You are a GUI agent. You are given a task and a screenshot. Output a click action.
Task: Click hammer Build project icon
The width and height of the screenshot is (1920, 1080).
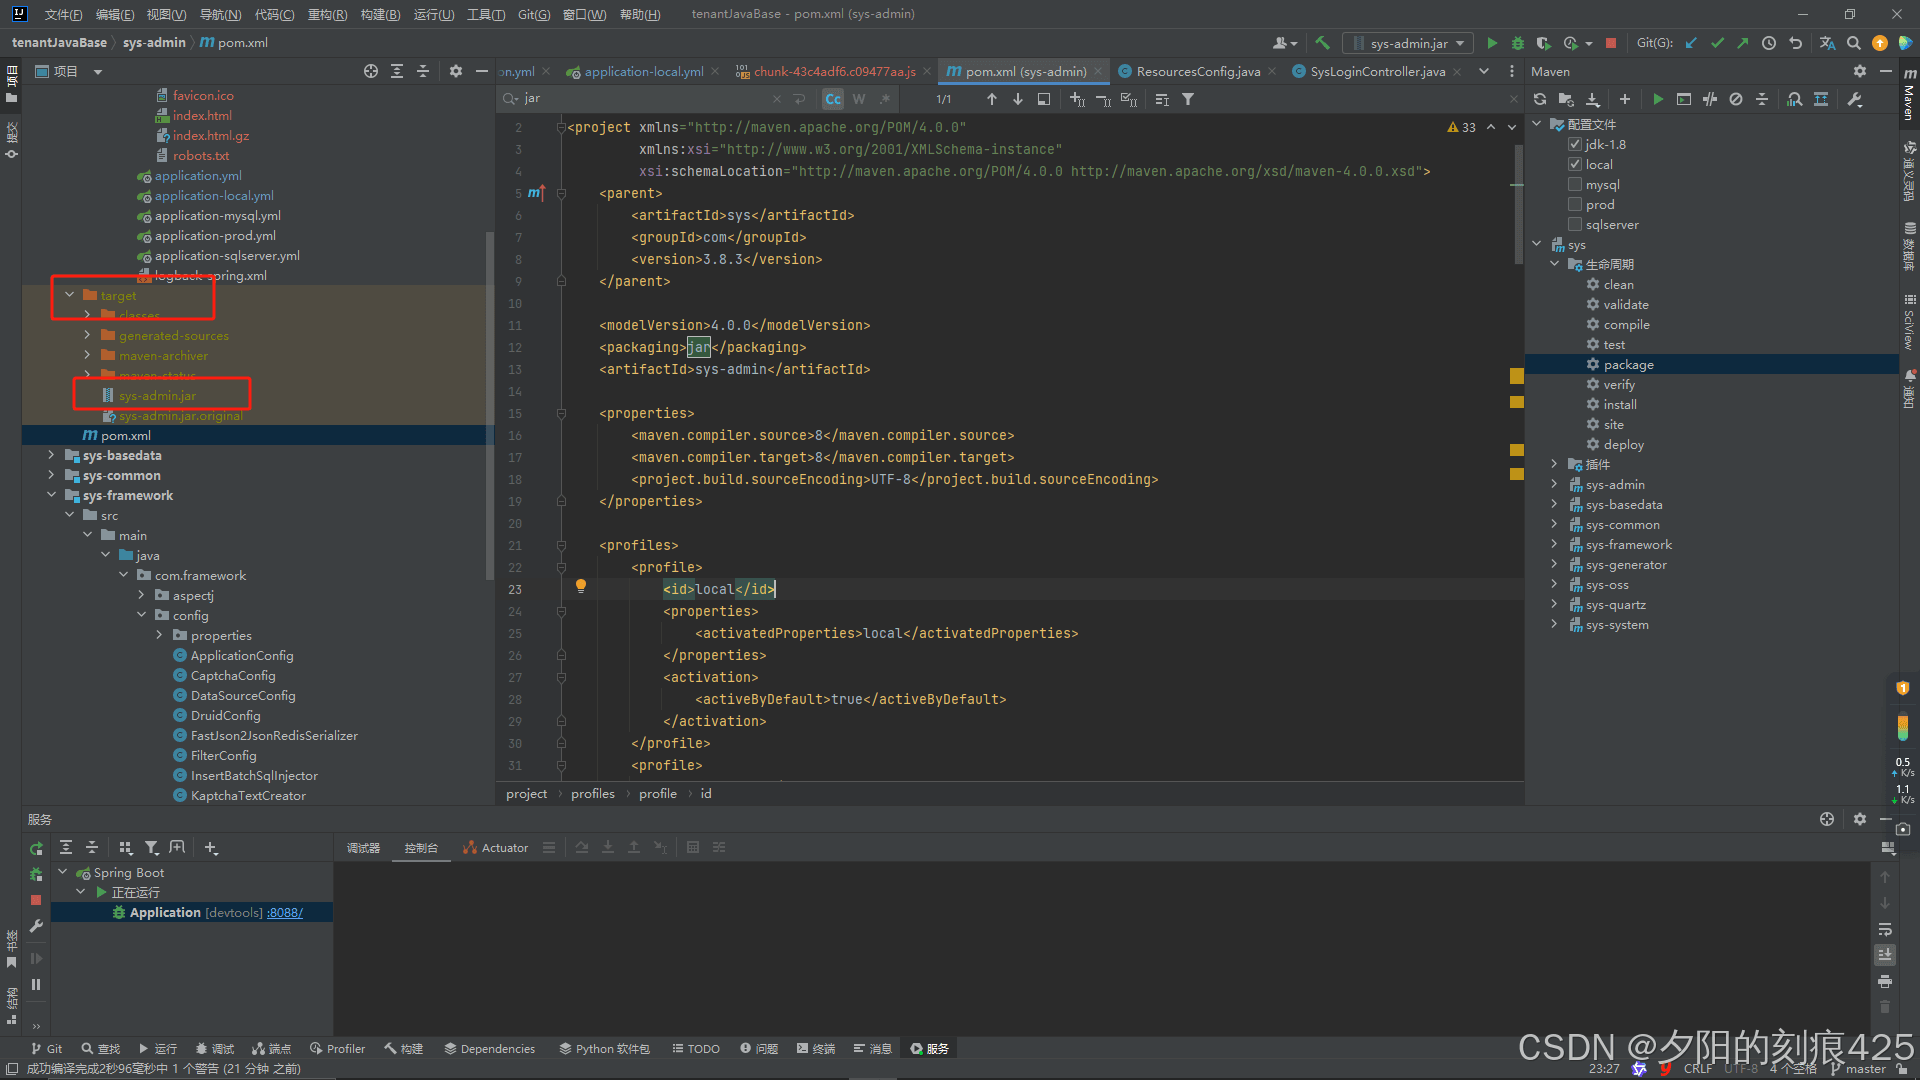point(1322,43)
